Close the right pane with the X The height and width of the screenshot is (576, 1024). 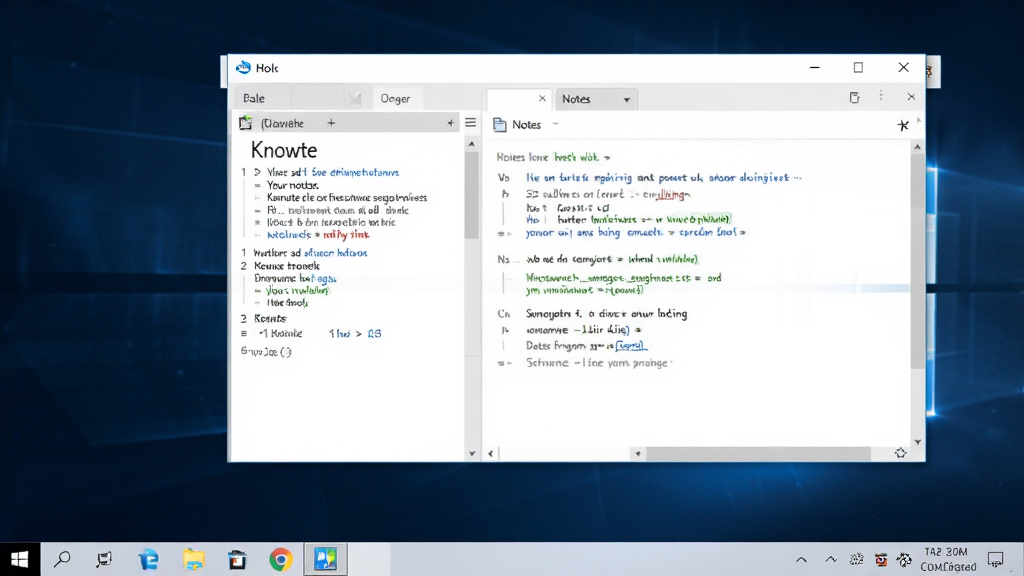(911, 97)
